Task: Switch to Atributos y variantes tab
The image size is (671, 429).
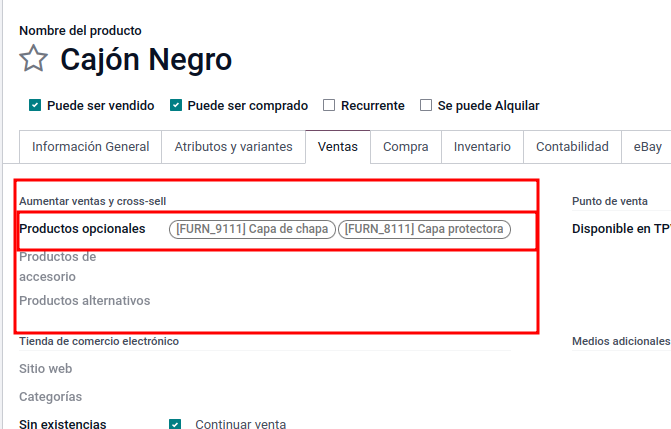Action: (x=233, y=147)
